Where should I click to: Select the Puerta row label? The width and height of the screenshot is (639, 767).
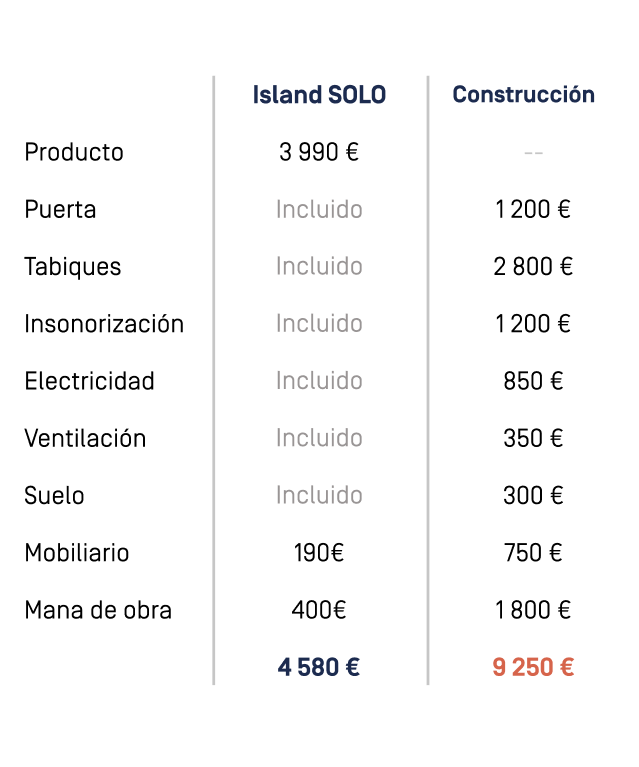[60, 210]
